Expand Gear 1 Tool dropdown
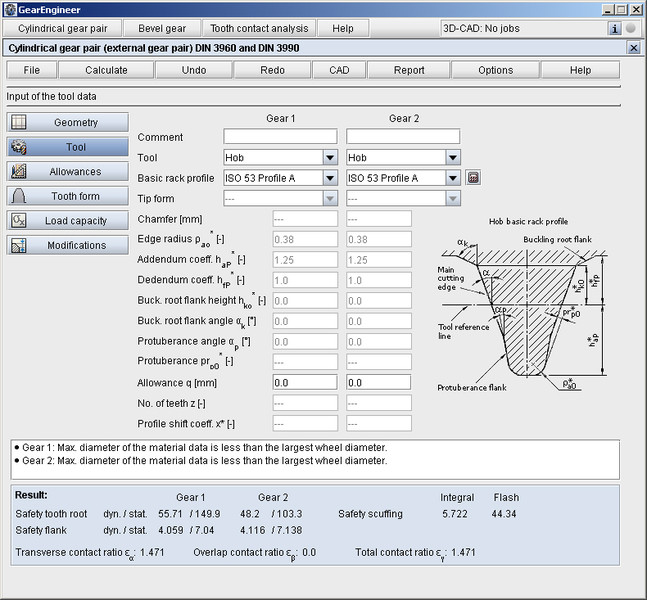The width and height of the screenshot is (647, 600). (330, 158)
